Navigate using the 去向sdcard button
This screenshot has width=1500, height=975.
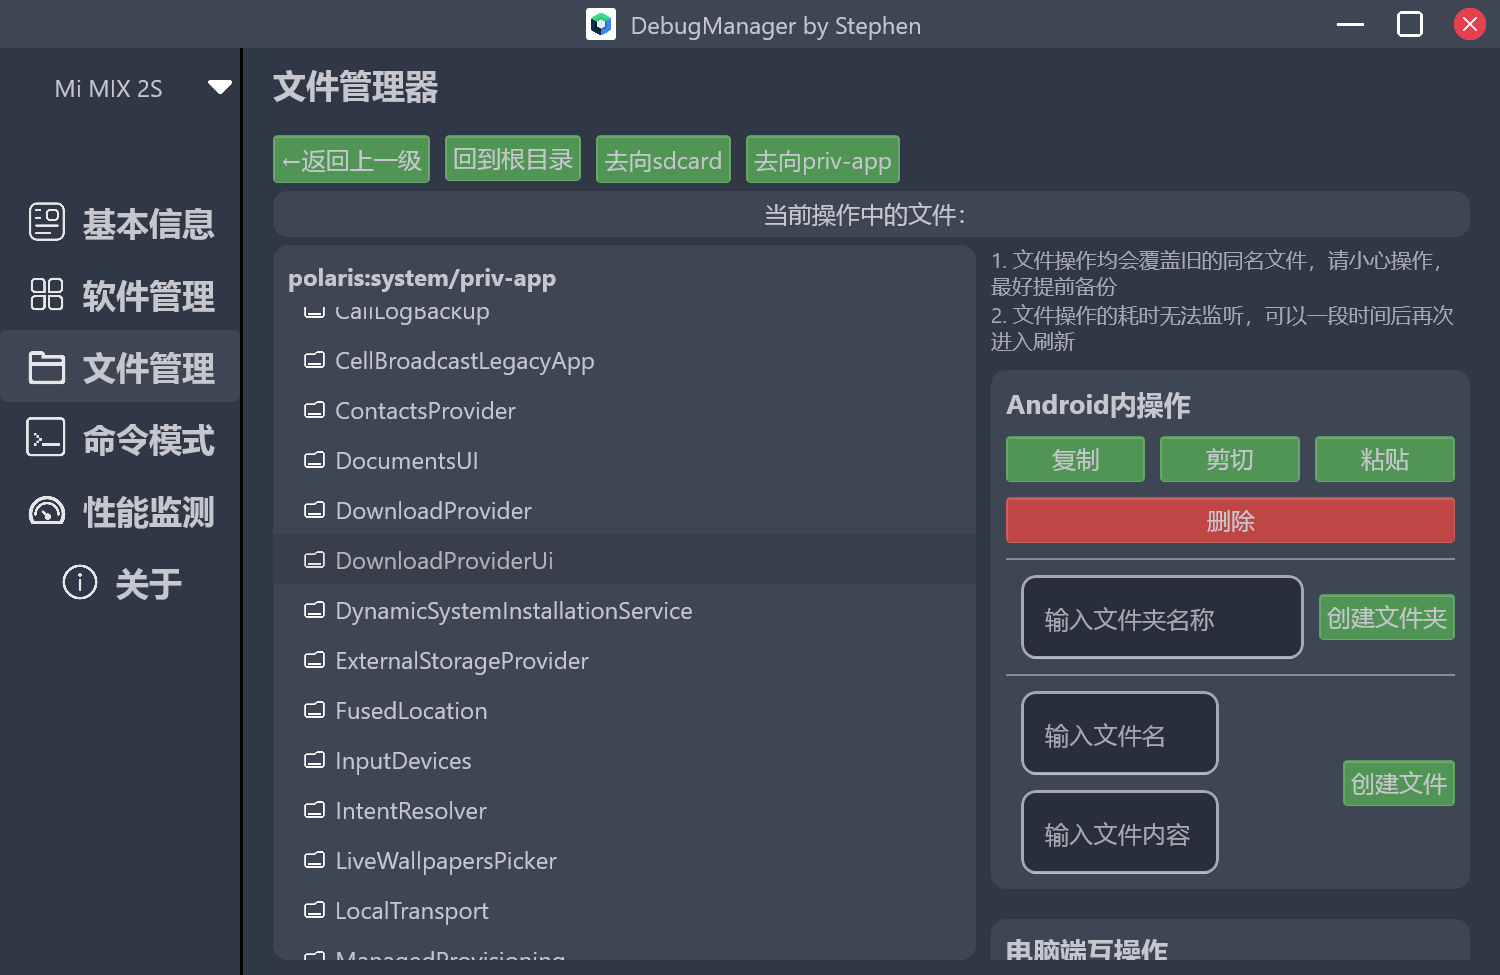[x=663, y=158]
